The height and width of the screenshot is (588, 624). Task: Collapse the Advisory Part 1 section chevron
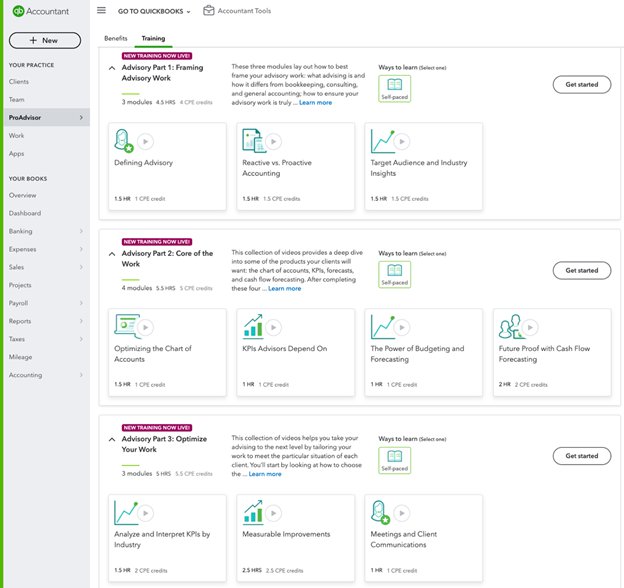click(x=110, y=69)
